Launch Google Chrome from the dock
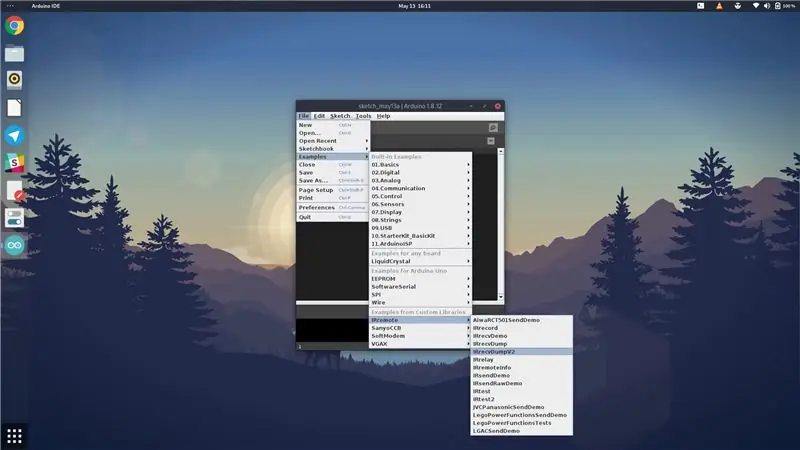The height and width of the screenshot is (450, 800). click(14, 26)
